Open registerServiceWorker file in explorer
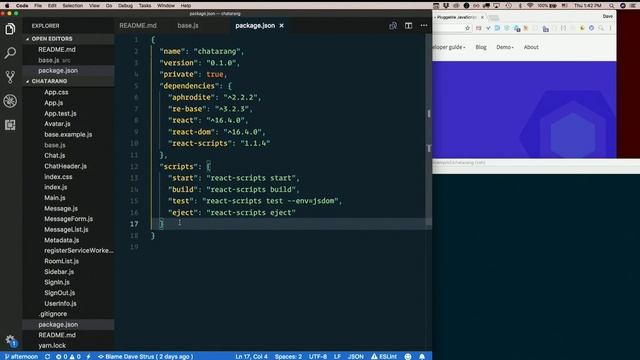Screen dimensions: 640x360 point(79,251)
